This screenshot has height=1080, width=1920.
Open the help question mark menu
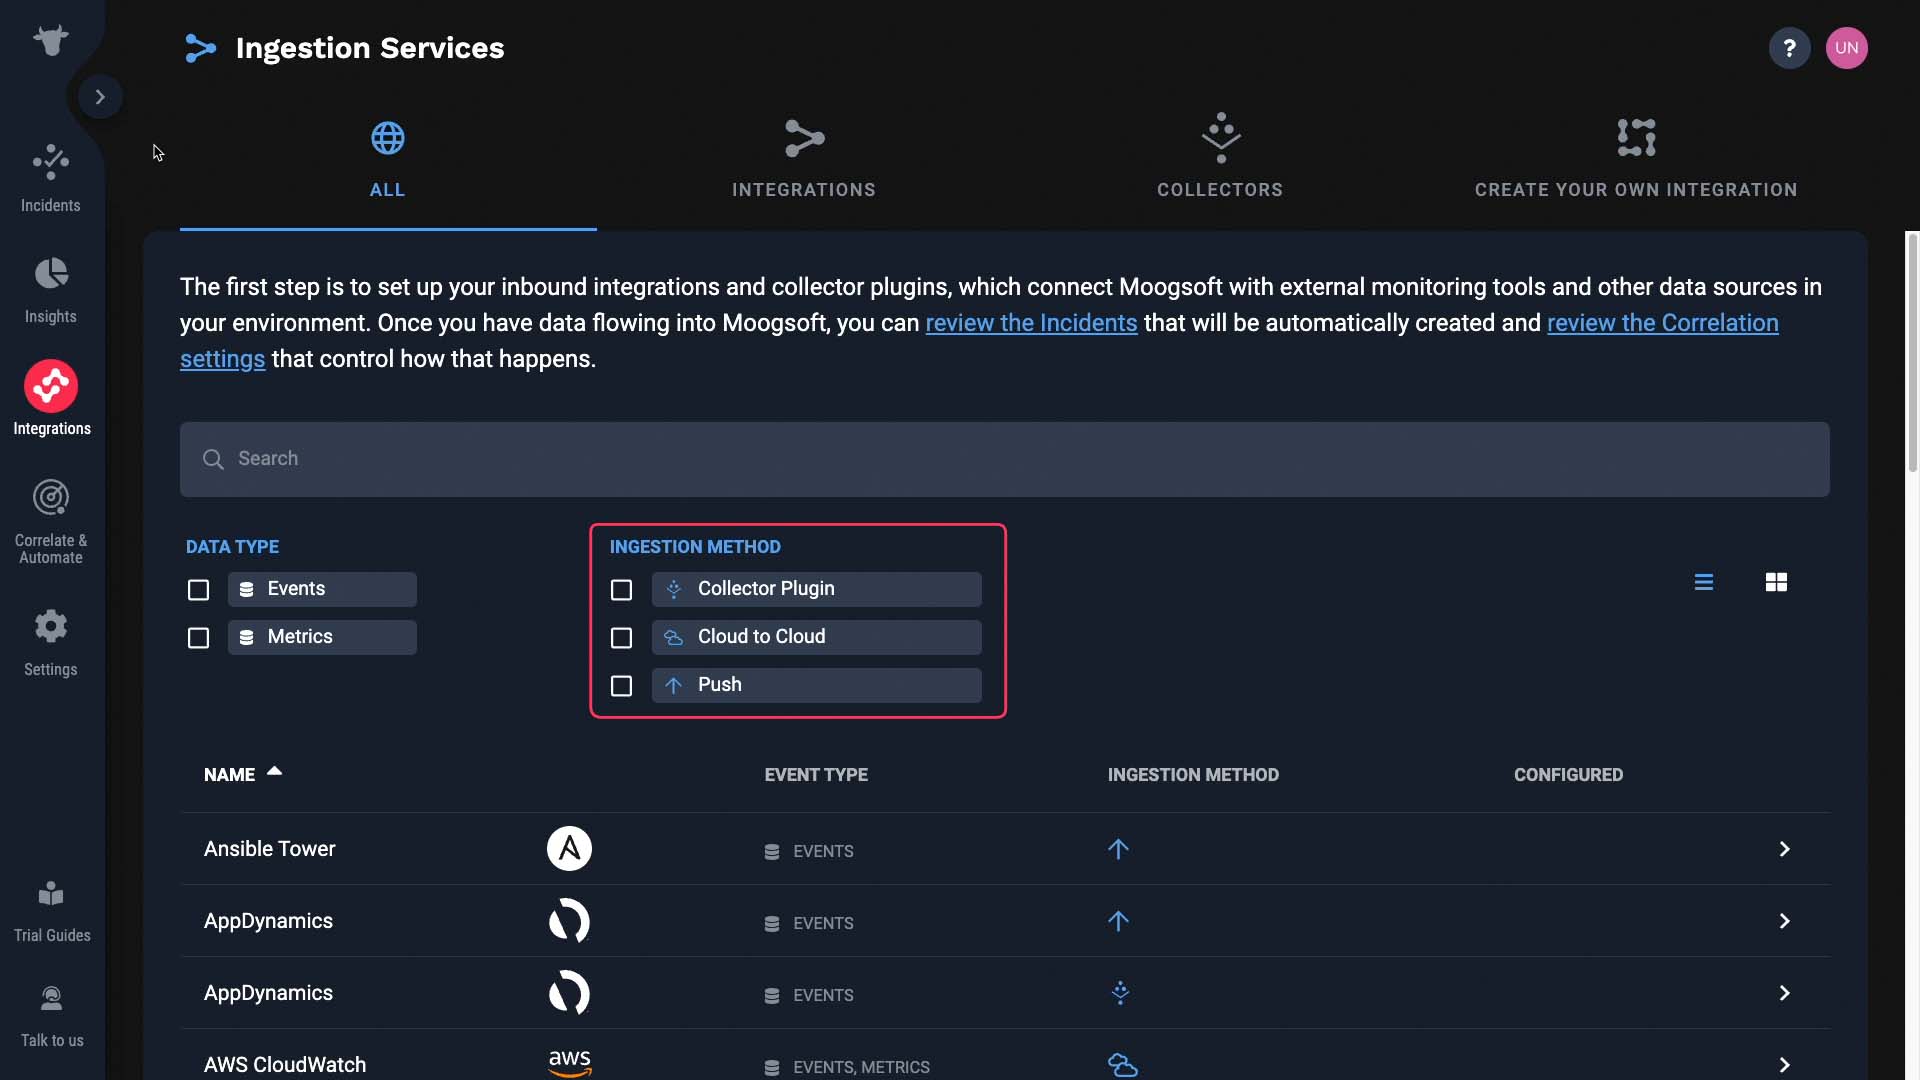[x=1790, y=48]
